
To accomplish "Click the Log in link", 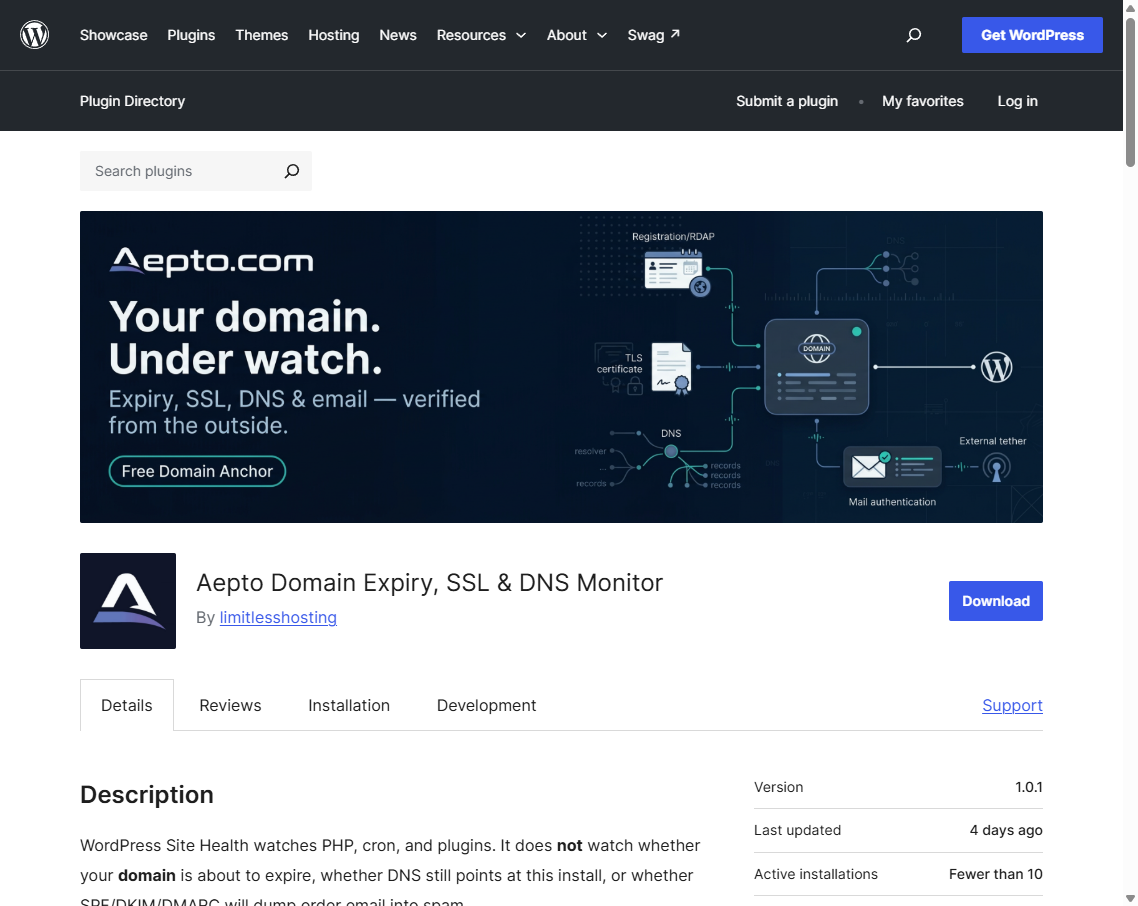I will click(x=1017, y=101).
